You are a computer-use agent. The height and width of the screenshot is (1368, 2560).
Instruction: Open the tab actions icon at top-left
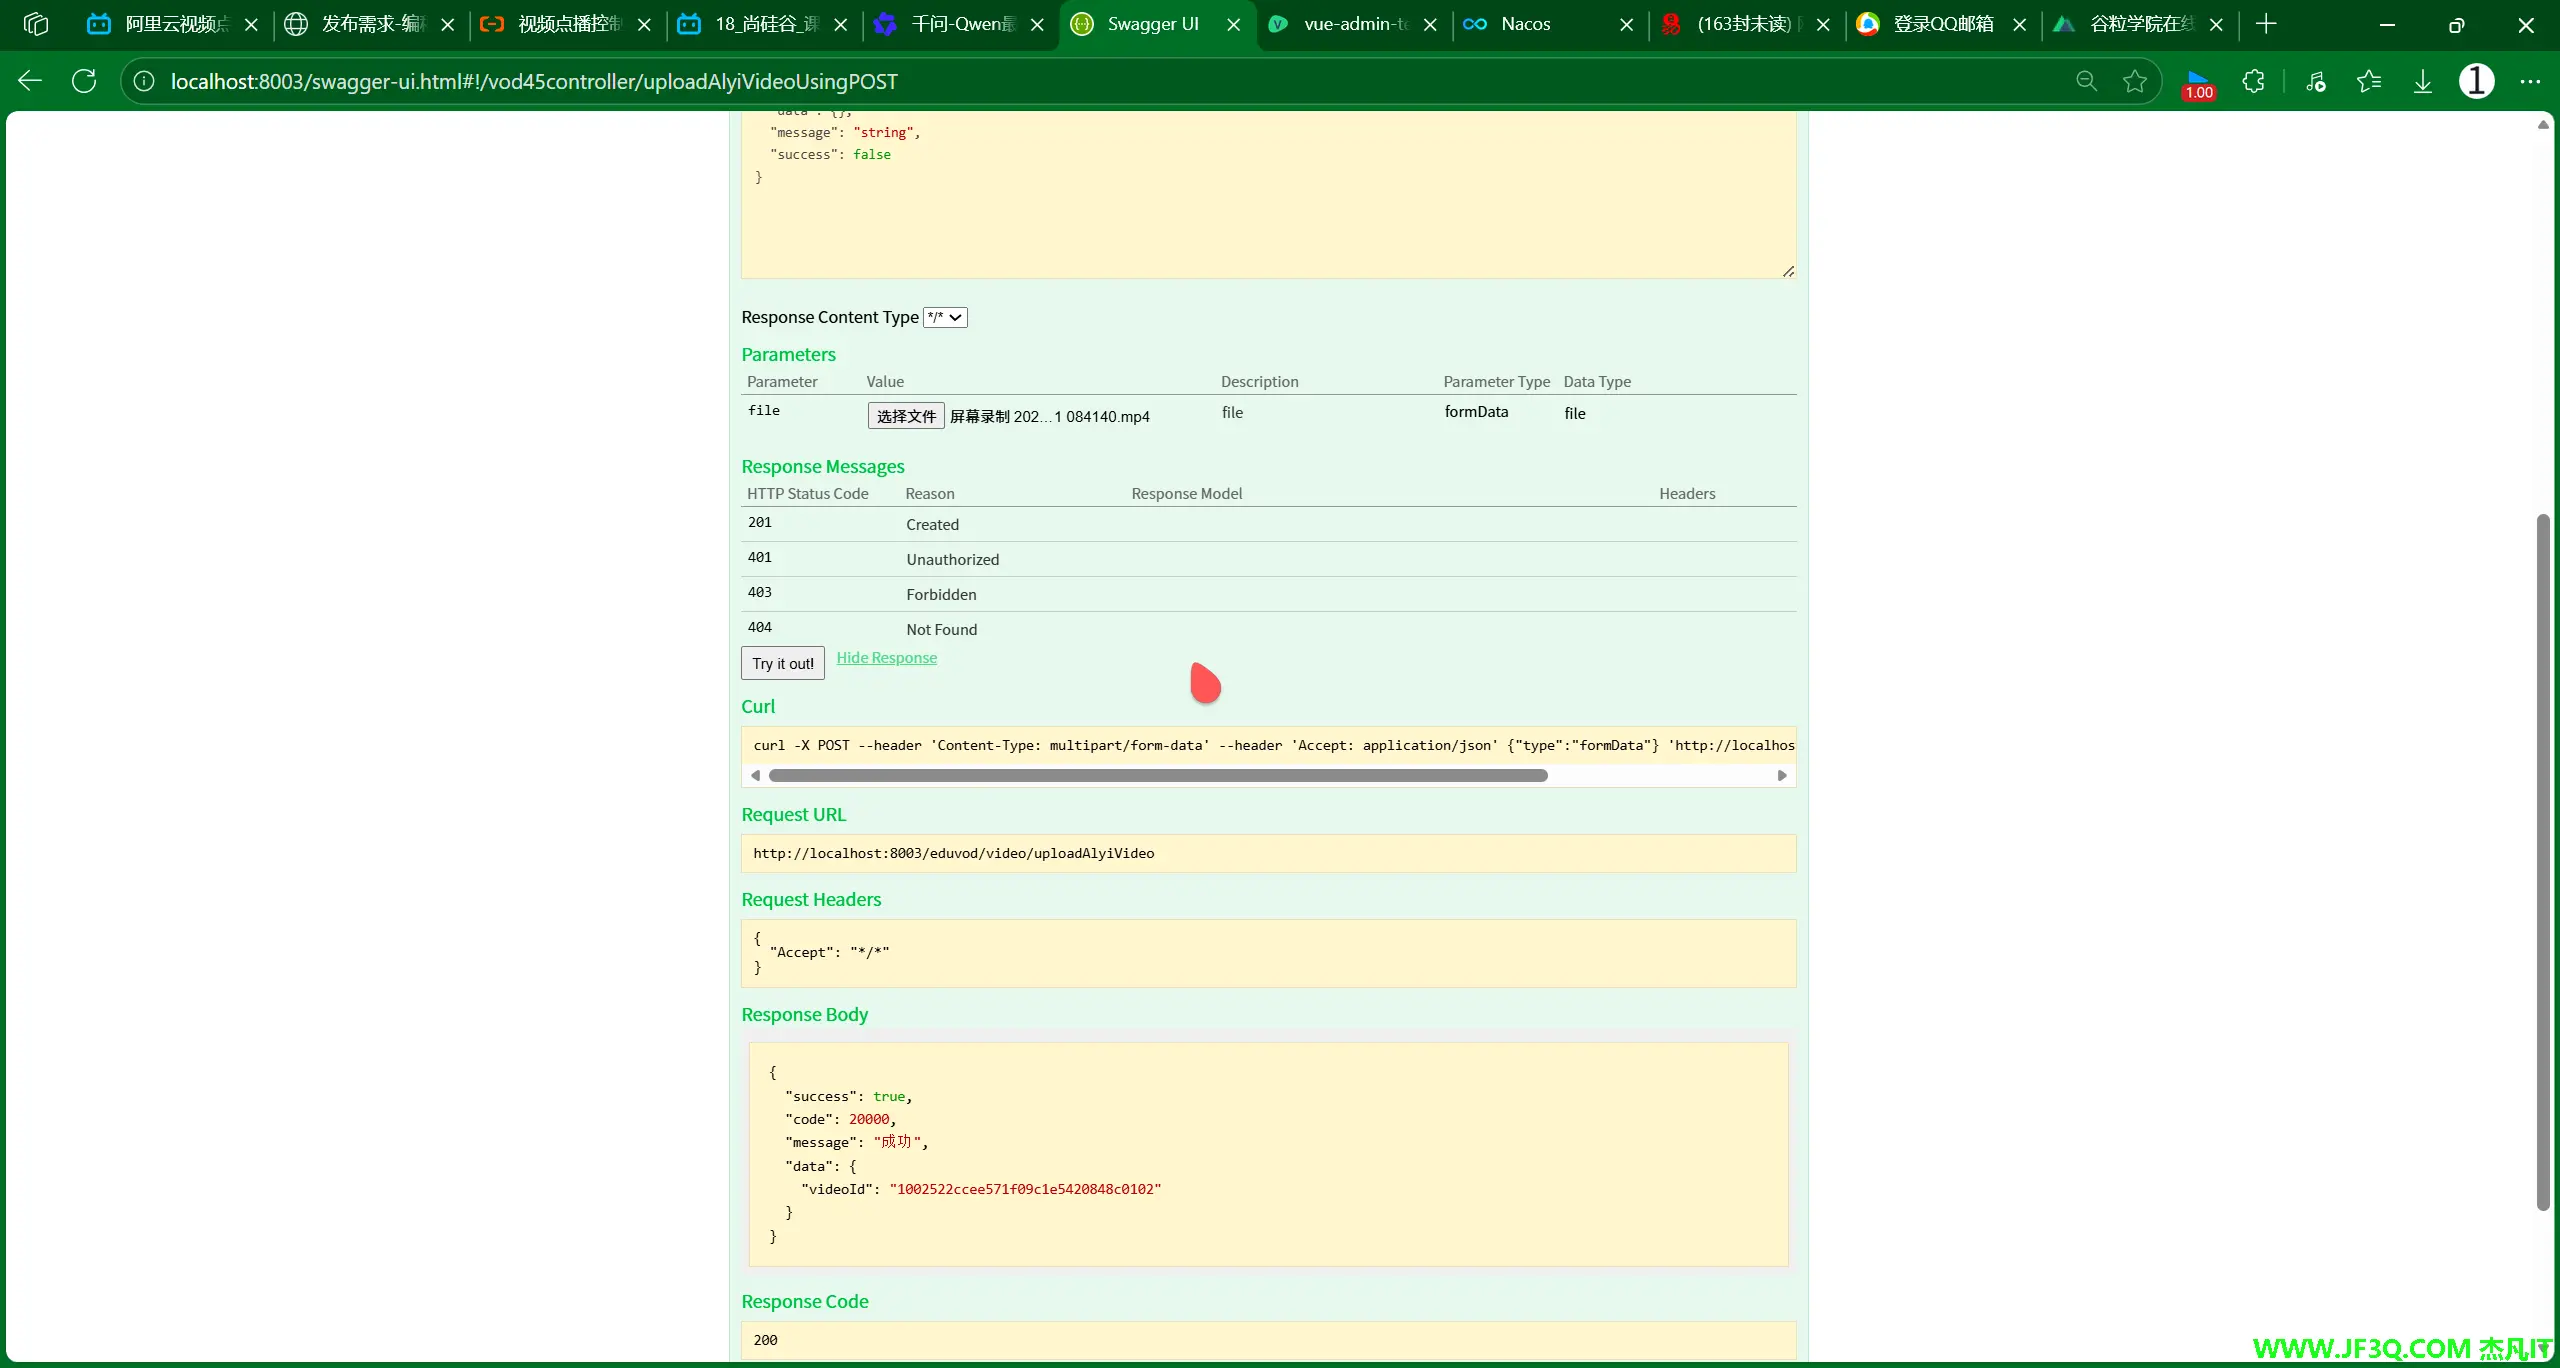(36, 24)
